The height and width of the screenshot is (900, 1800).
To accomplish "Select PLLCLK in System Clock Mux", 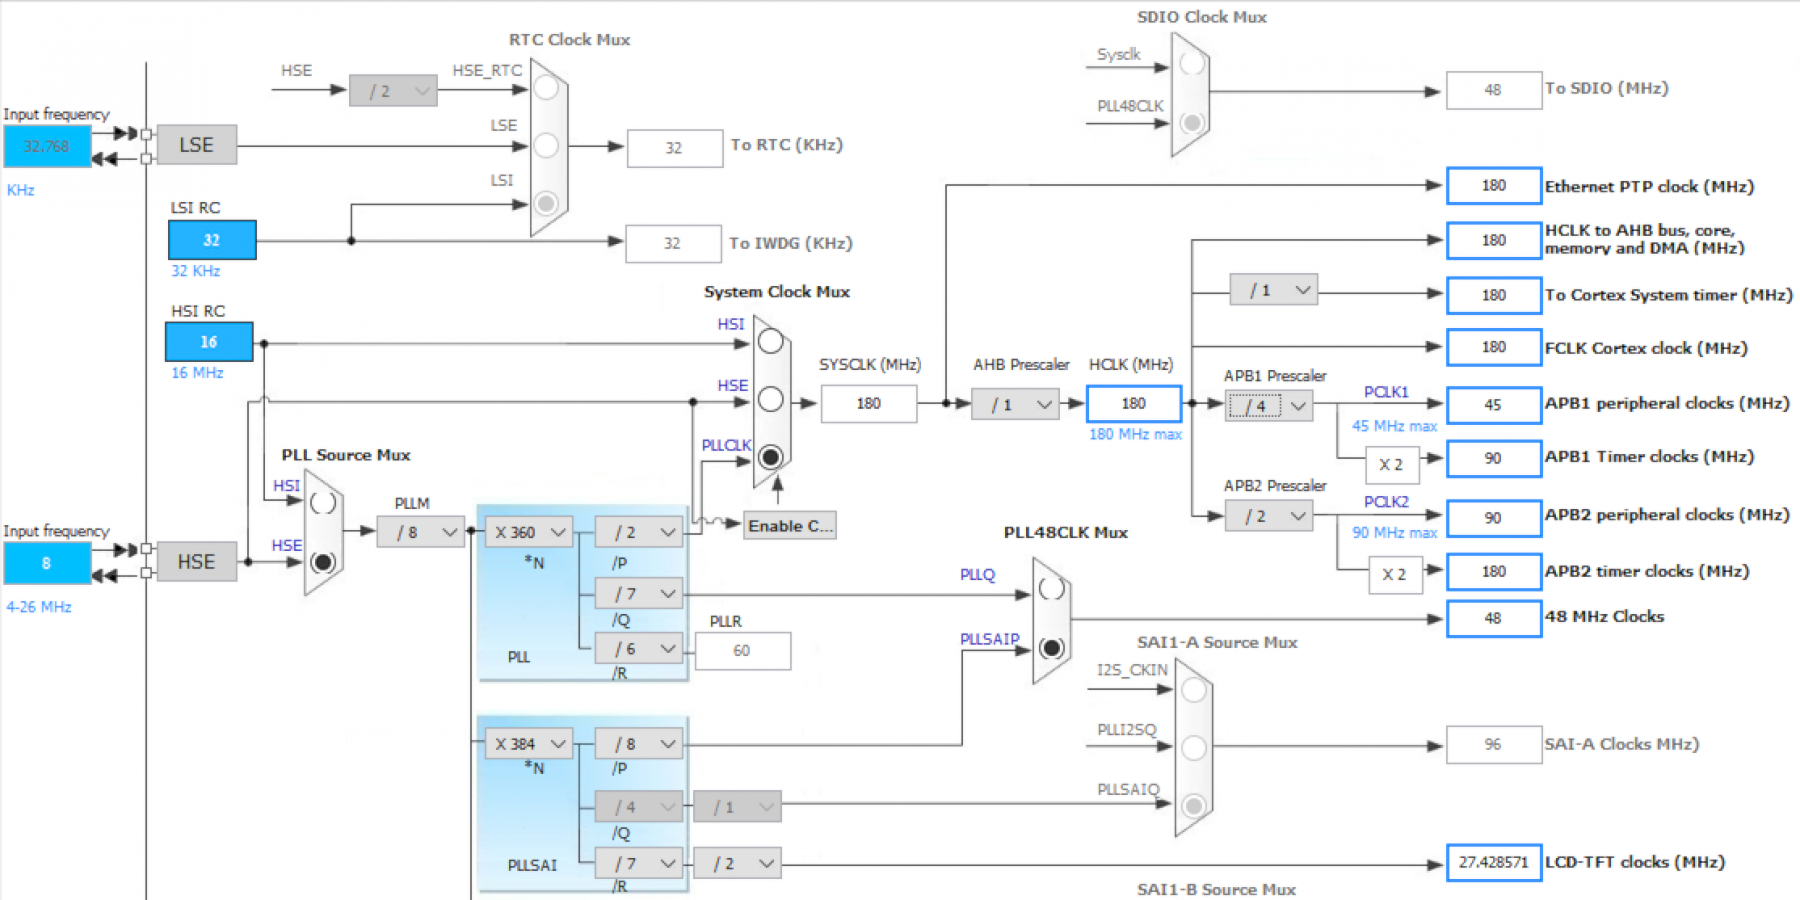I will (770, 457).
